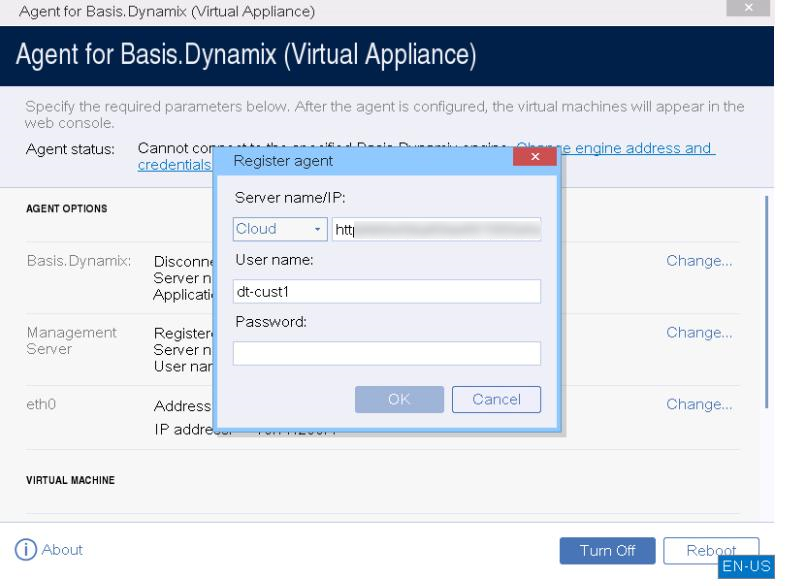Click the EN-US language indicator
Viewport: 788px width, 586px height.
click(x=746, y=566)
